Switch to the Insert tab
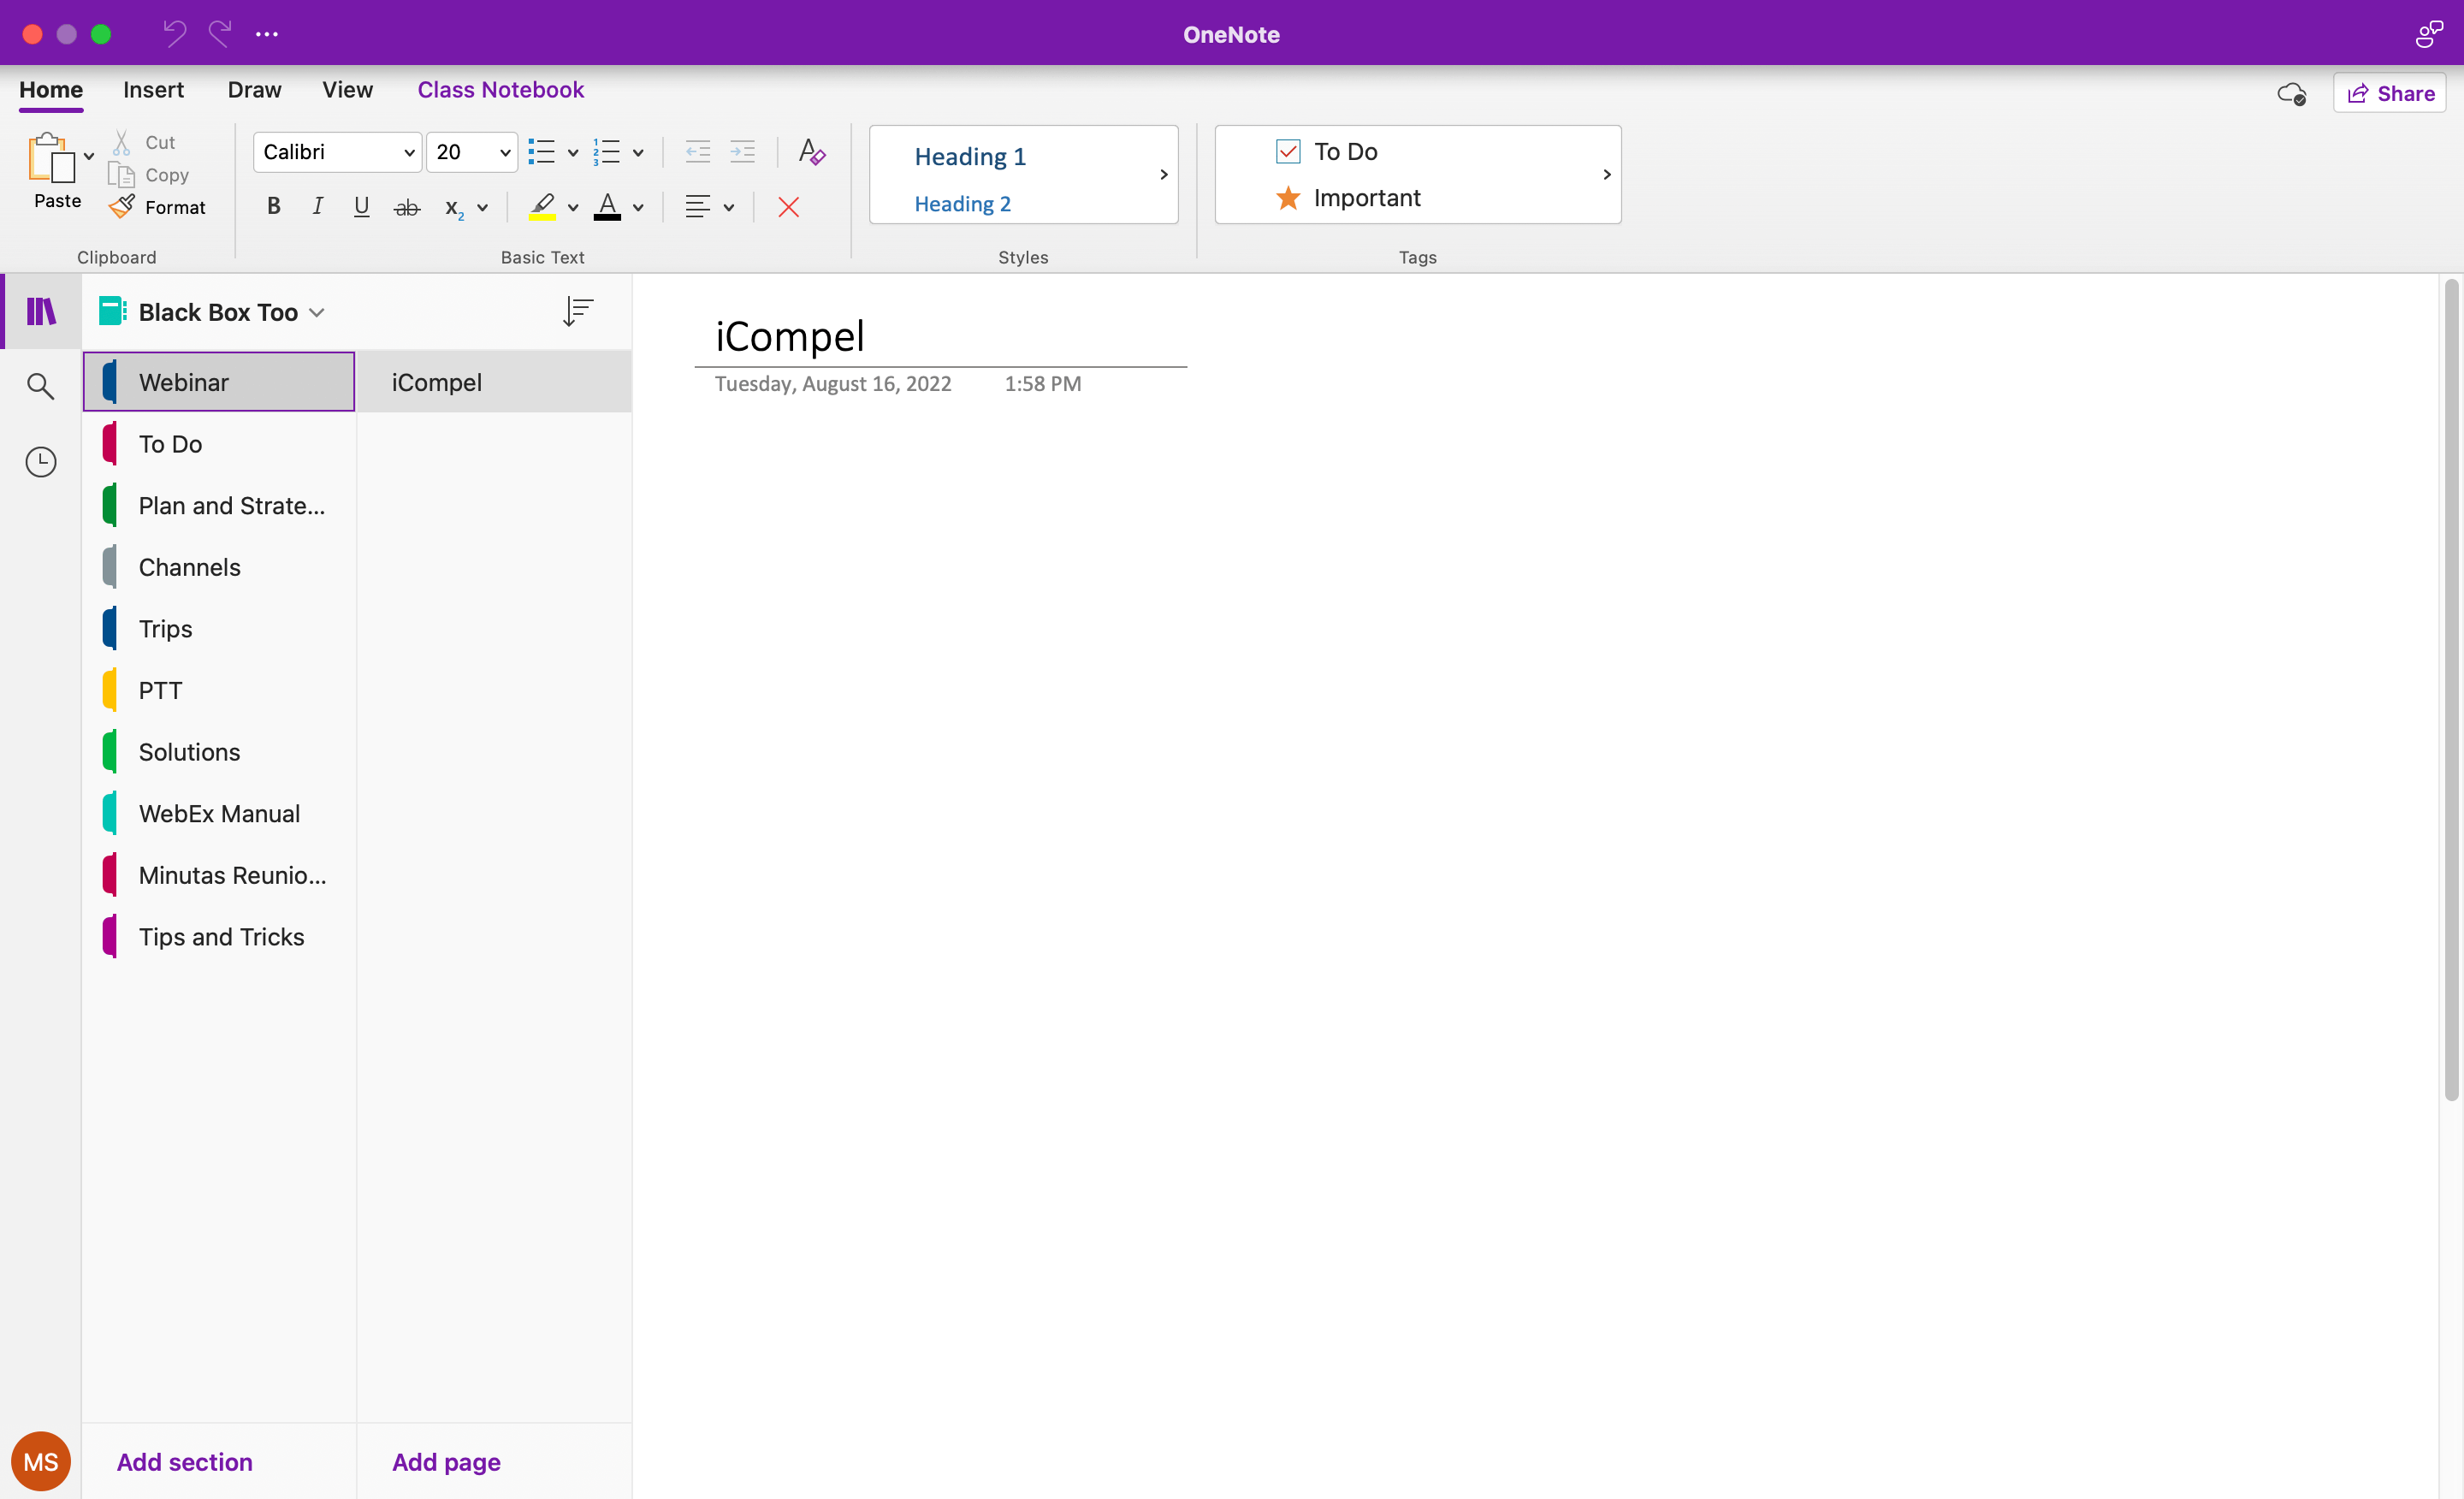 tap(153, 90)
